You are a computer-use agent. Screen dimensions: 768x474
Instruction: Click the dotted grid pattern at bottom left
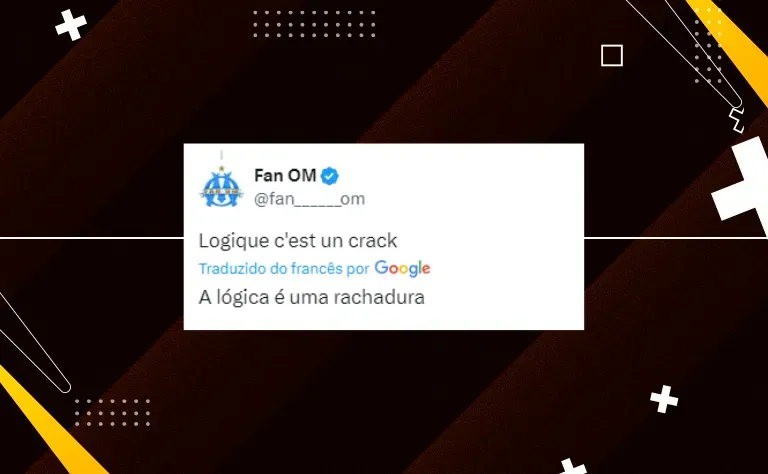tap(113, 412)
